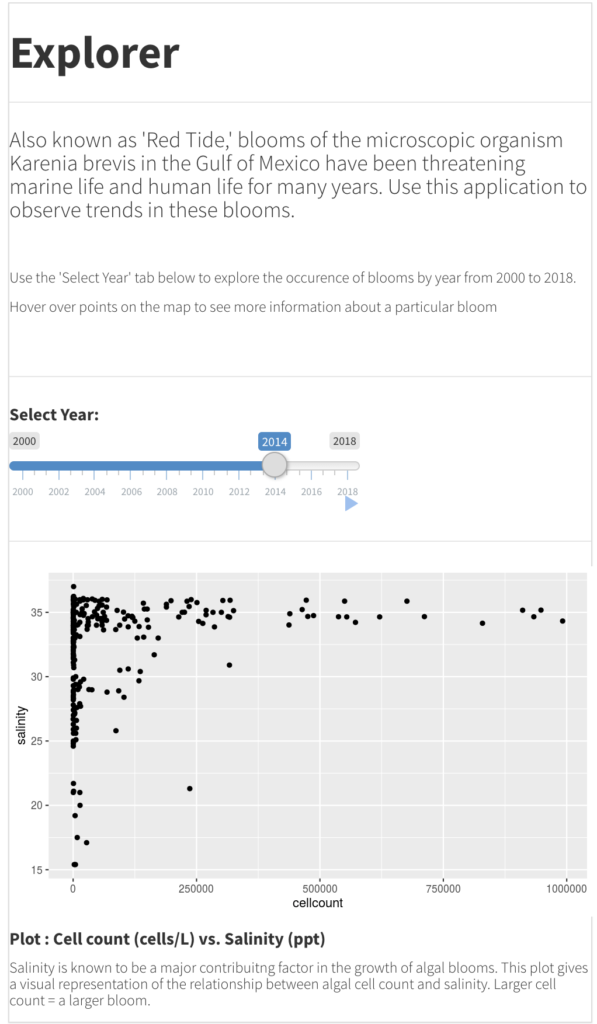
Task: Click the Explorer page heading
Action: (95, 53)
